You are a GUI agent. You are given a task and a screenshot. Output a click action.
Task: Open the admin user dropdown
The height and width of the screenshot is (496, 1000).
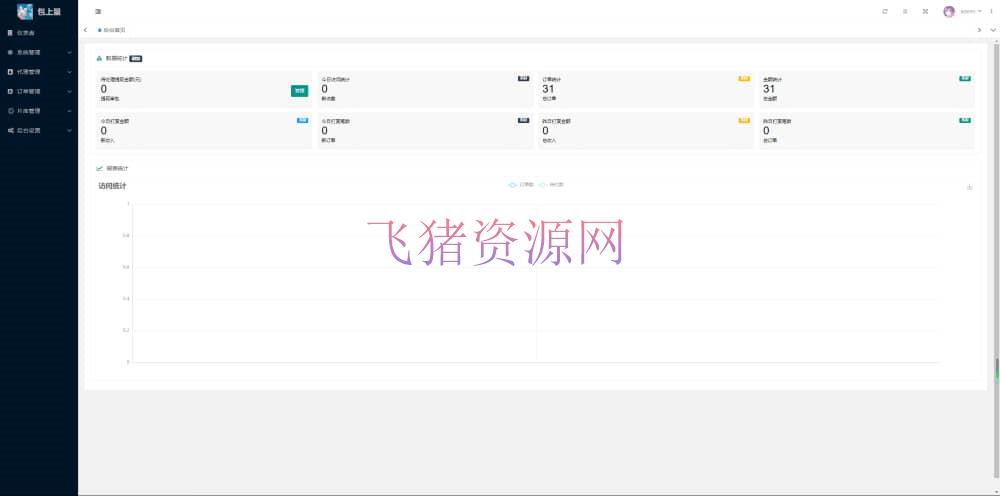click(971, 11)
